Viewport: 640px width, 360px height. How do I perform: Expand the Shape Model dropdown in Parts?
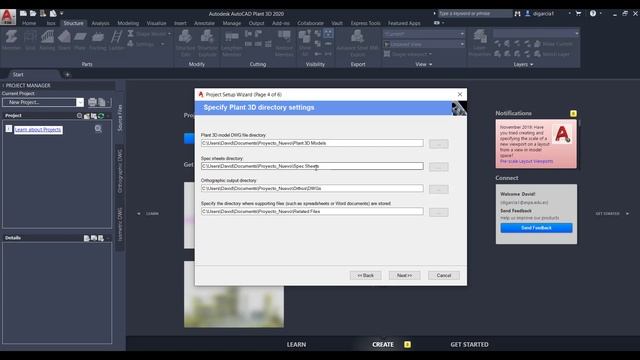tap(169, 34)
